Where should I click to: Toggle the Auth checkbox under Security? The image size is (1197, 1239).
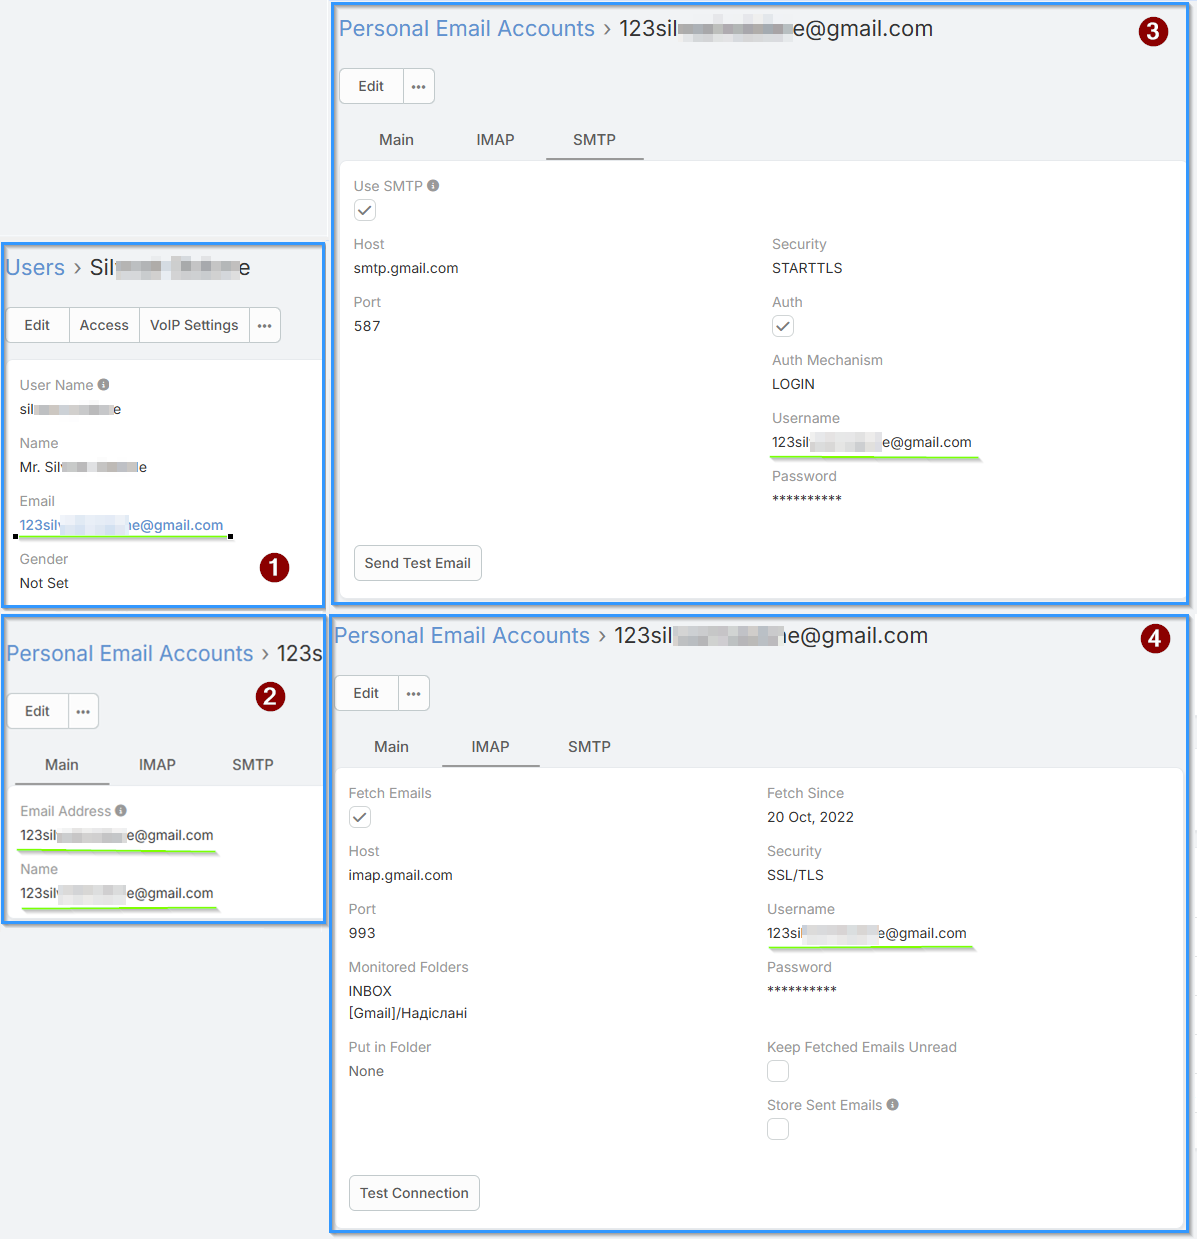coord(783,326)
